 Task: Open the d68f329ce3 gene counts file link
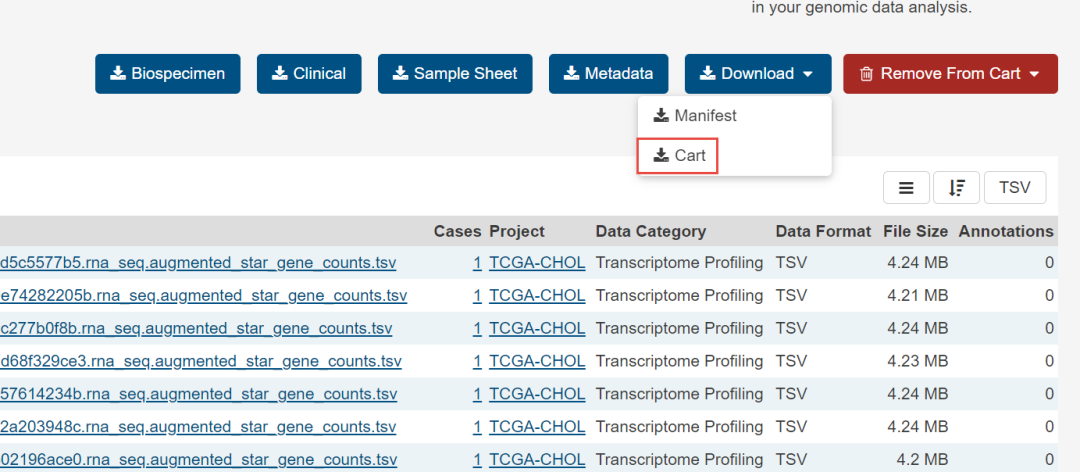click(x=201, y=362)
